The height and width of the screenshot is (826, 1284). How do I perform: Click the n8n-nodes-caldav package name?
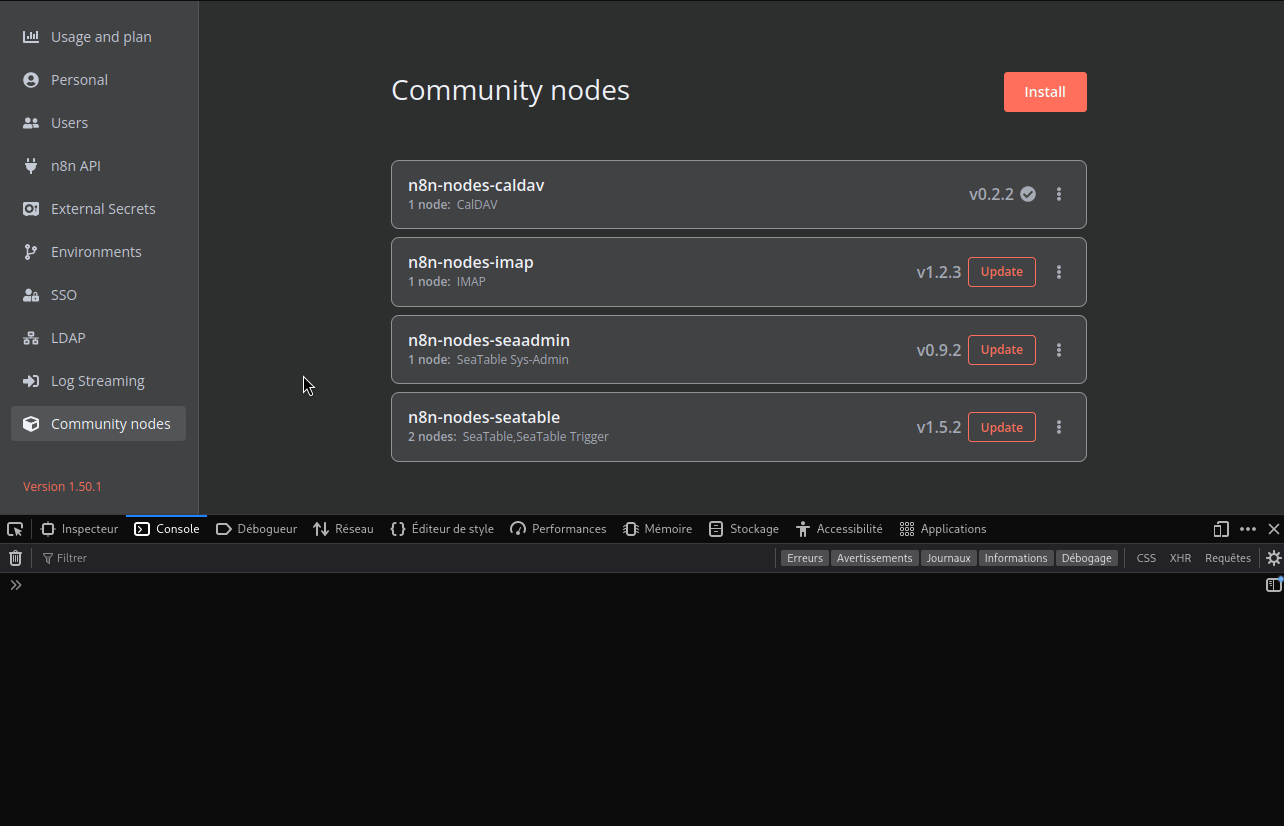point(476,185)
